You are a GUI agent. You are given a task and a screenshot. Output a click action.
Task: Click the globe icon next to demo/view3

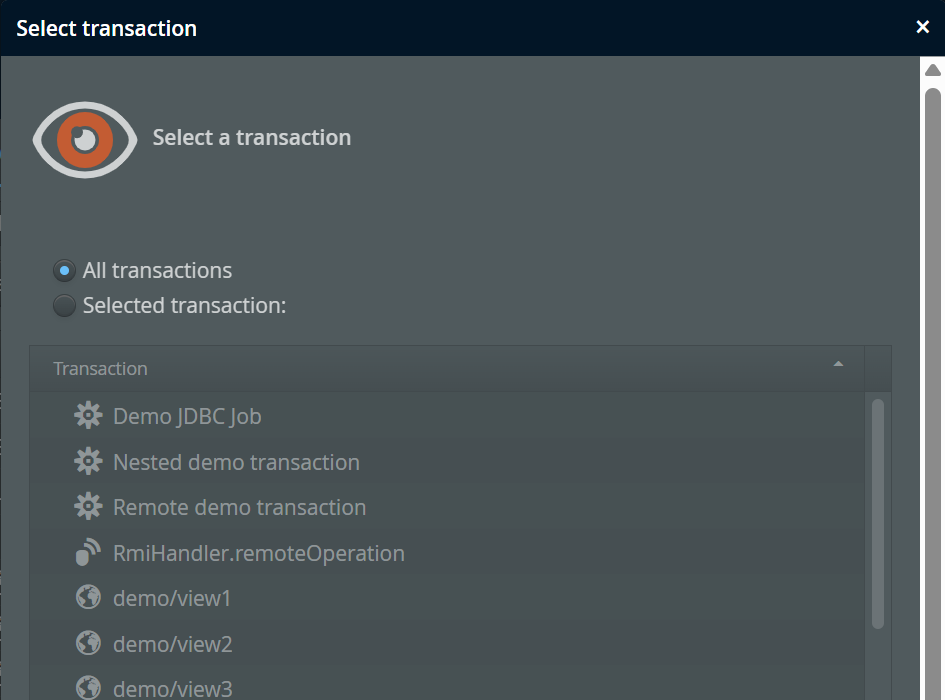(x=88, y=688)
